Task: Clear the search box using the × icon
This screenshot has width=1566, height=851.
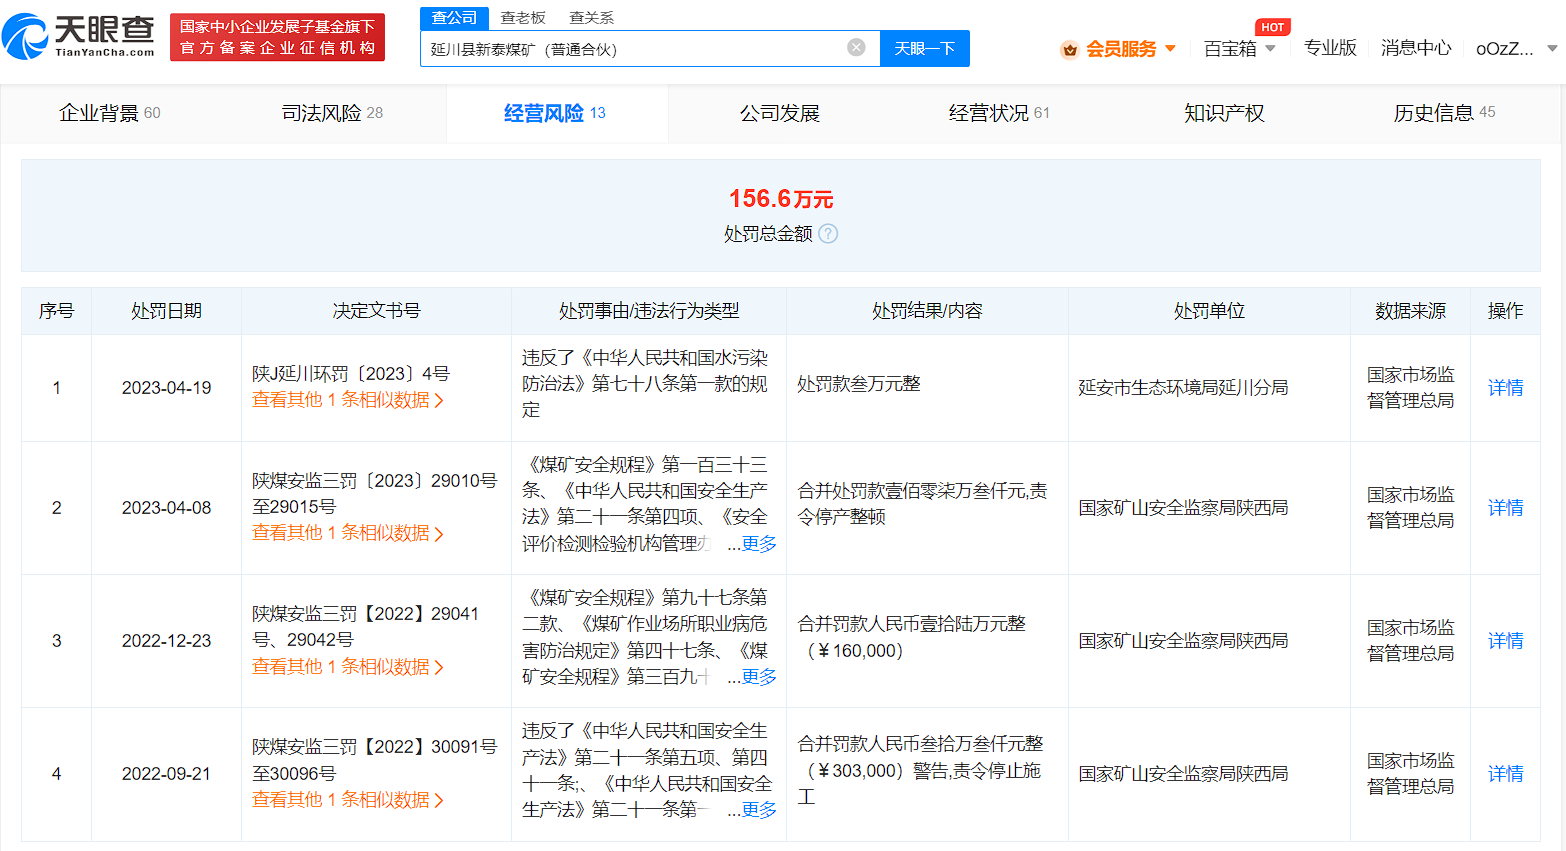Action: point(855,47)
